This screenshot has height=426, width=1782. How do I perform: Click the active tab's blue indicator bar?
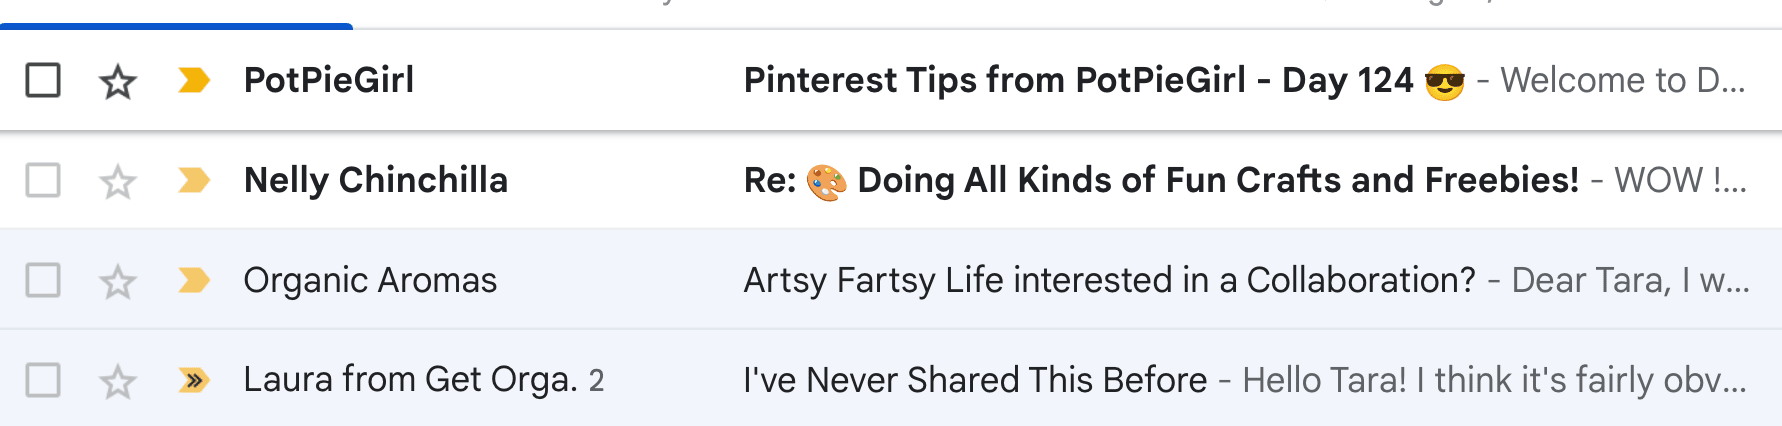click(x=176, y=27)
